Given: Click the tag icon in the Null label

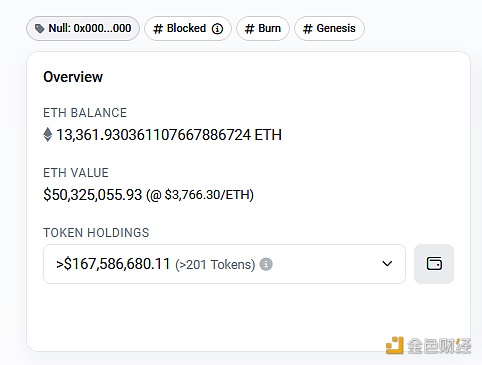Looking at the screenshot, I should point(40,29).
